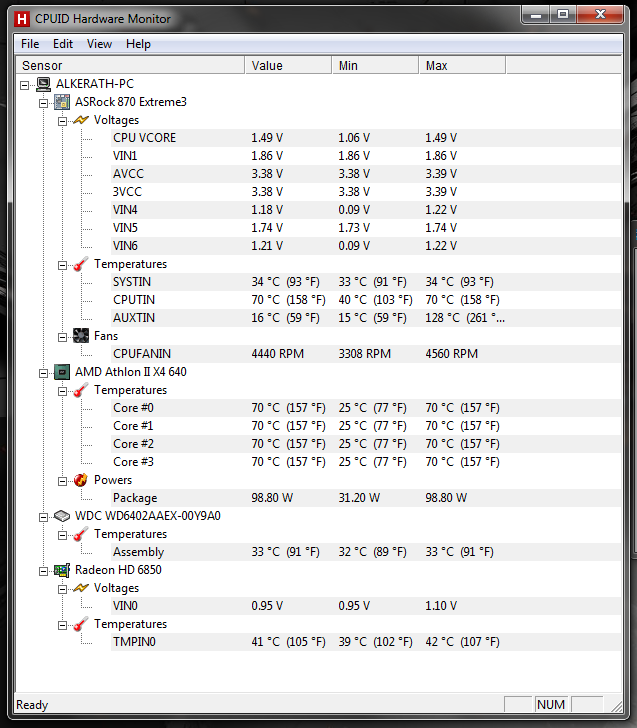The image size is (637, 728).
Task: Select the CPUFANIN fan row
Action: [x=366, y=354]
